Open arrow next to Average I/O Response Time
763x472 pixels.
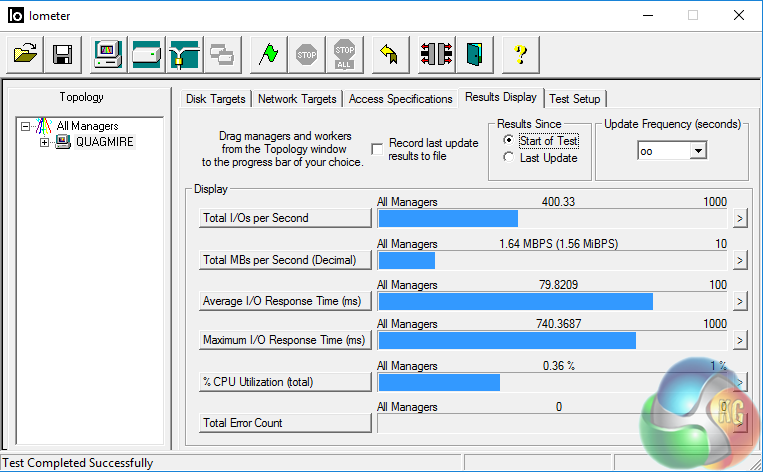click(x=740, y=302)
